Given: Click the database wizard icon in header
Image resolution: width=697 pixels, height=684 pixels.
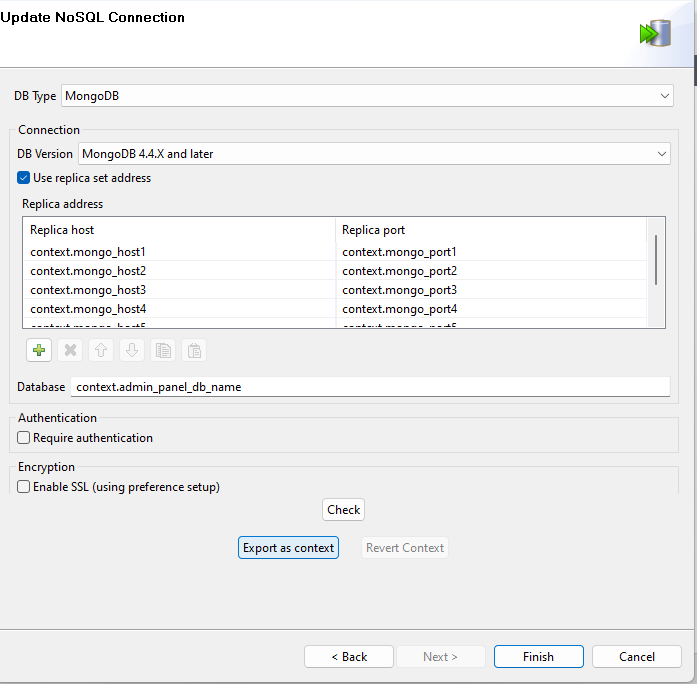Looking at the screenshot, I should pos(655,33).
